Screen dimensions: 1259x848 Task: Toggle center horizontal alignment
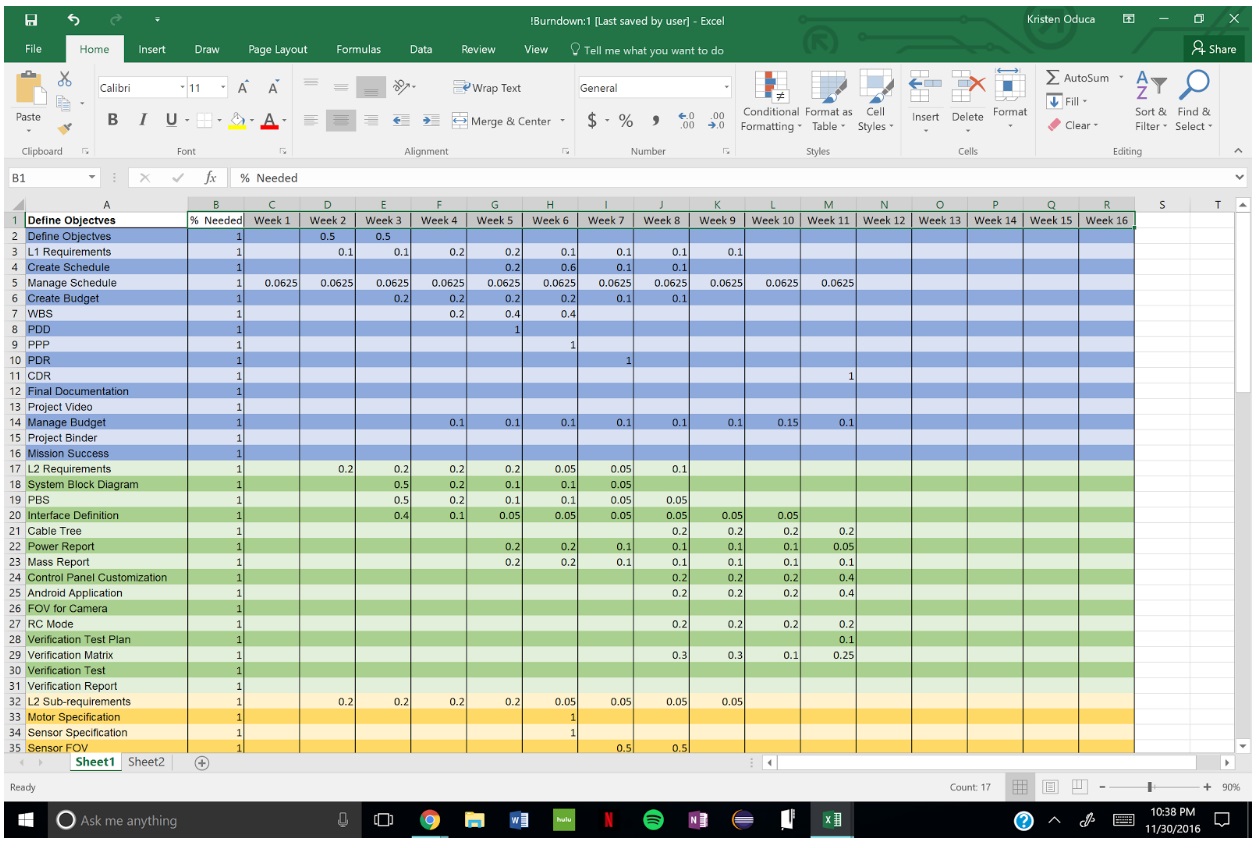340,120
